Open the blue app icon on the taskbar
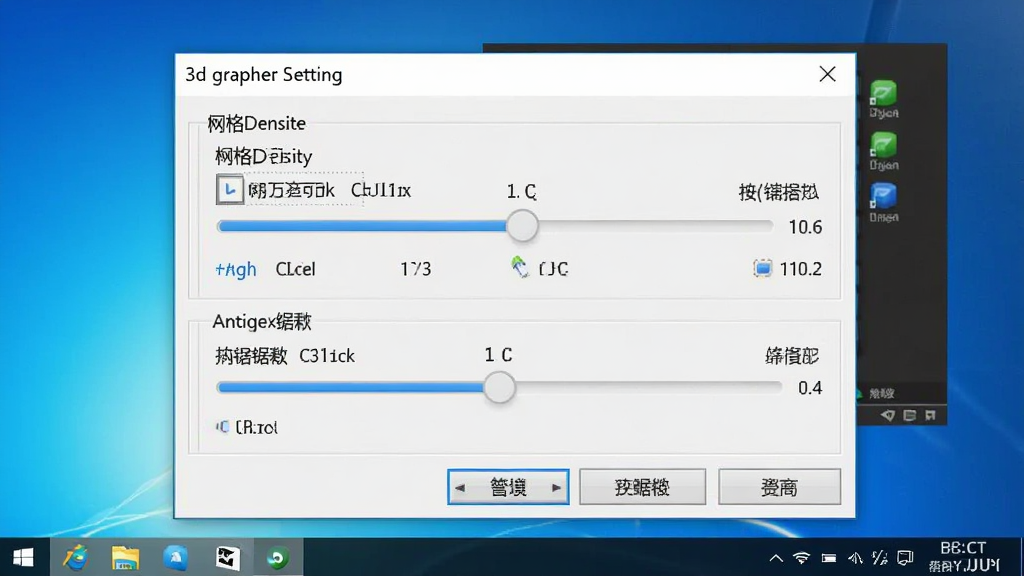The height and width of the screenshot is (576, 1024). tap(176, 557)
